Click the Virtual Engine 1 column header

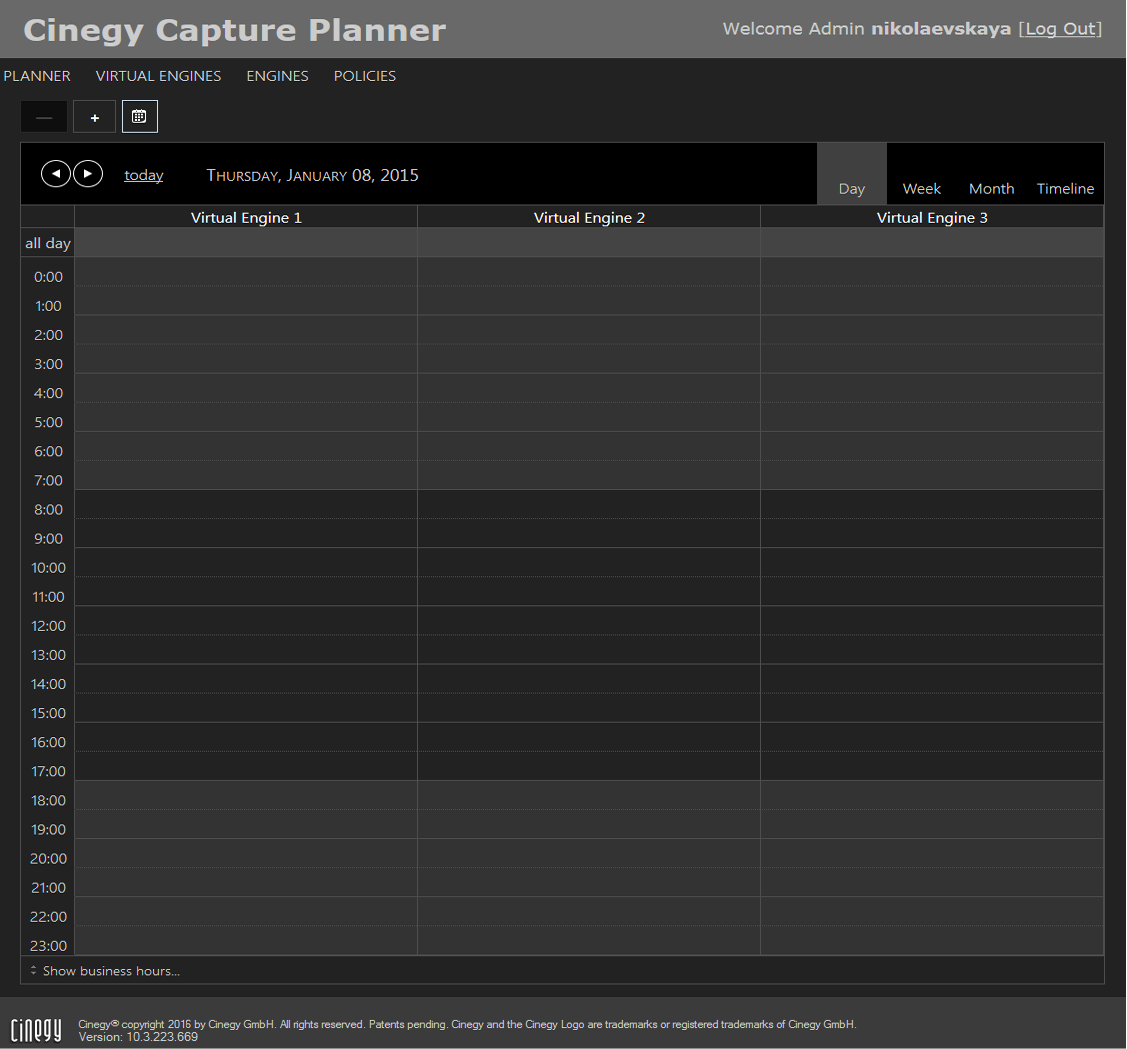246,217
